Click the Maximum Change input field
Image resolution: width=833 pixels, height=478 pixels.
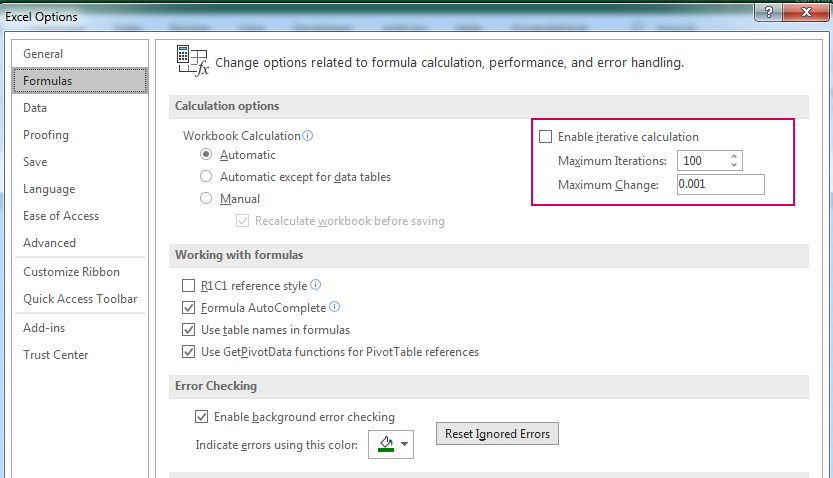[720, 184]
